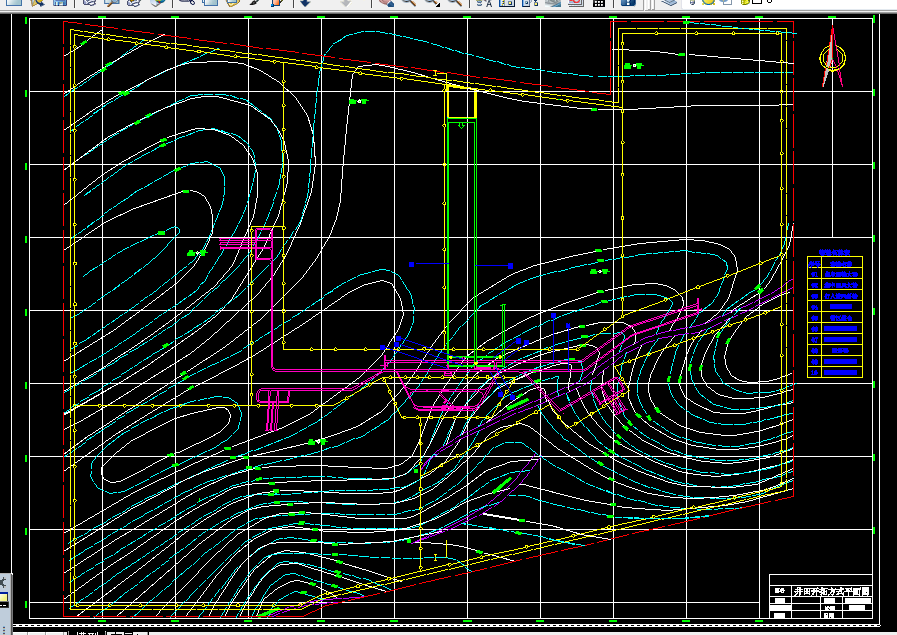
Task: Open the Help question-mark icon
Action: pyautogui.click(x=628, y=2)
